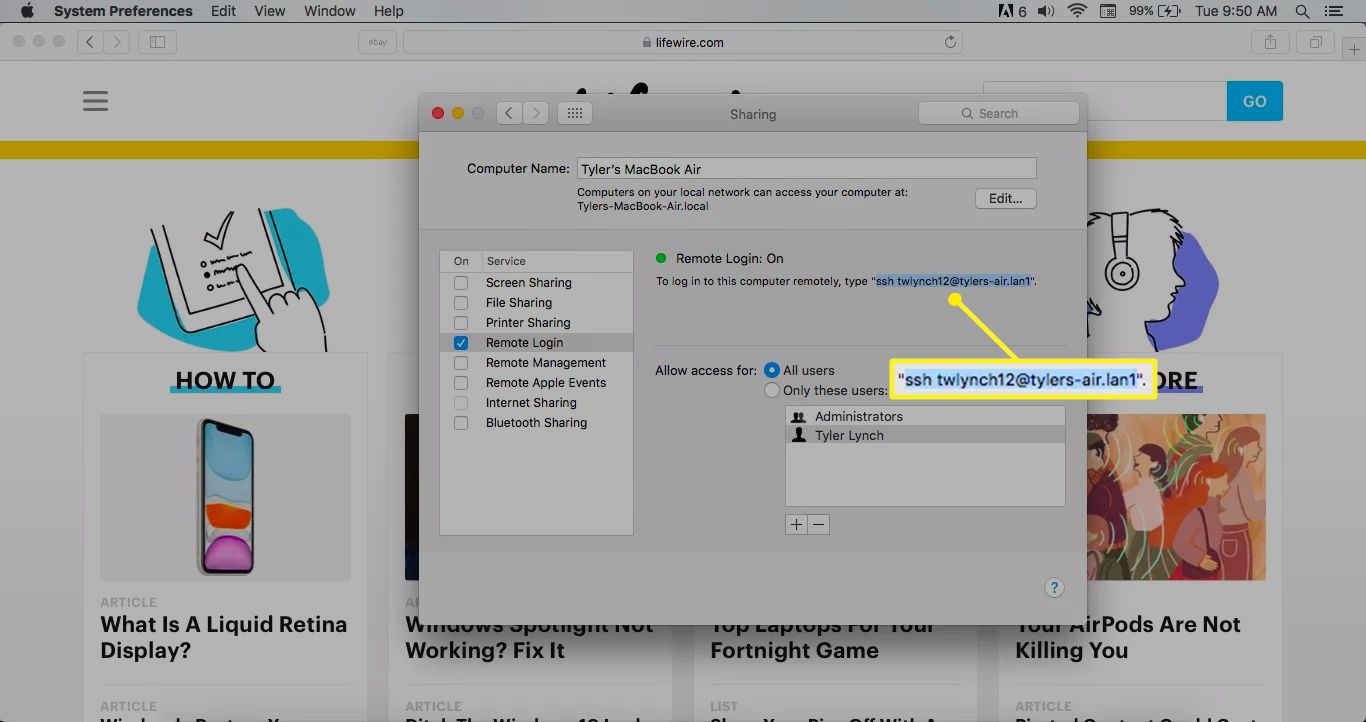Reload the Safari page

[950, 42]
